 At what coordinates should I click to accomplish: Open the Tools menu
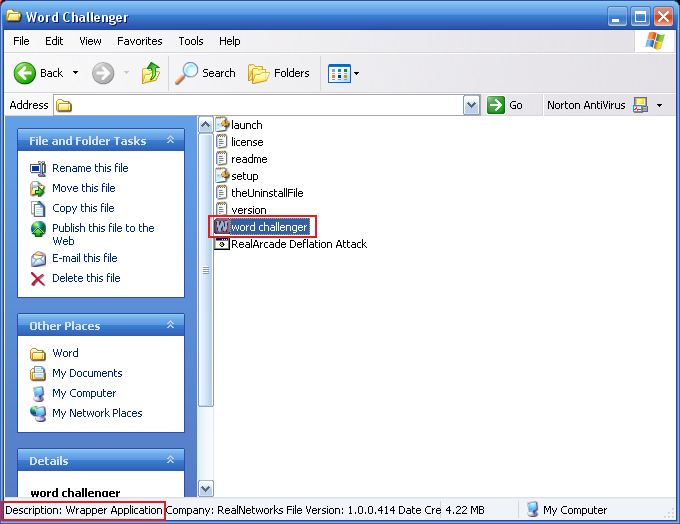191,41
